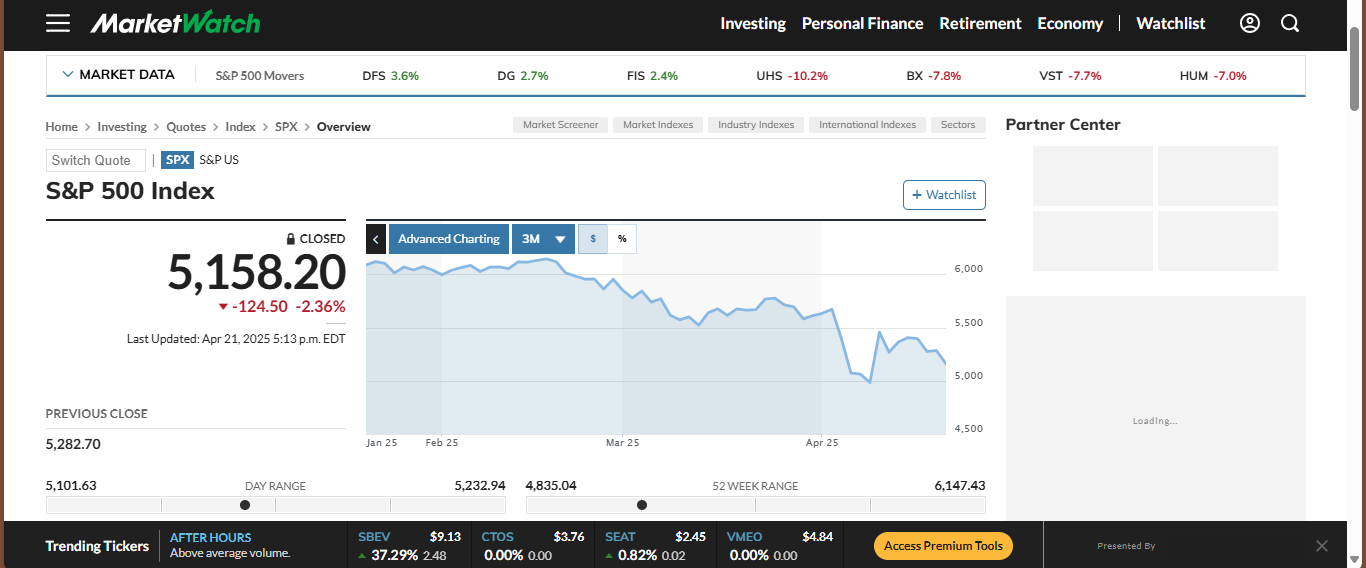Open the Personal Finance menu
The height and width of the screenshot is (568, 1366).
[x=862, y=23]
